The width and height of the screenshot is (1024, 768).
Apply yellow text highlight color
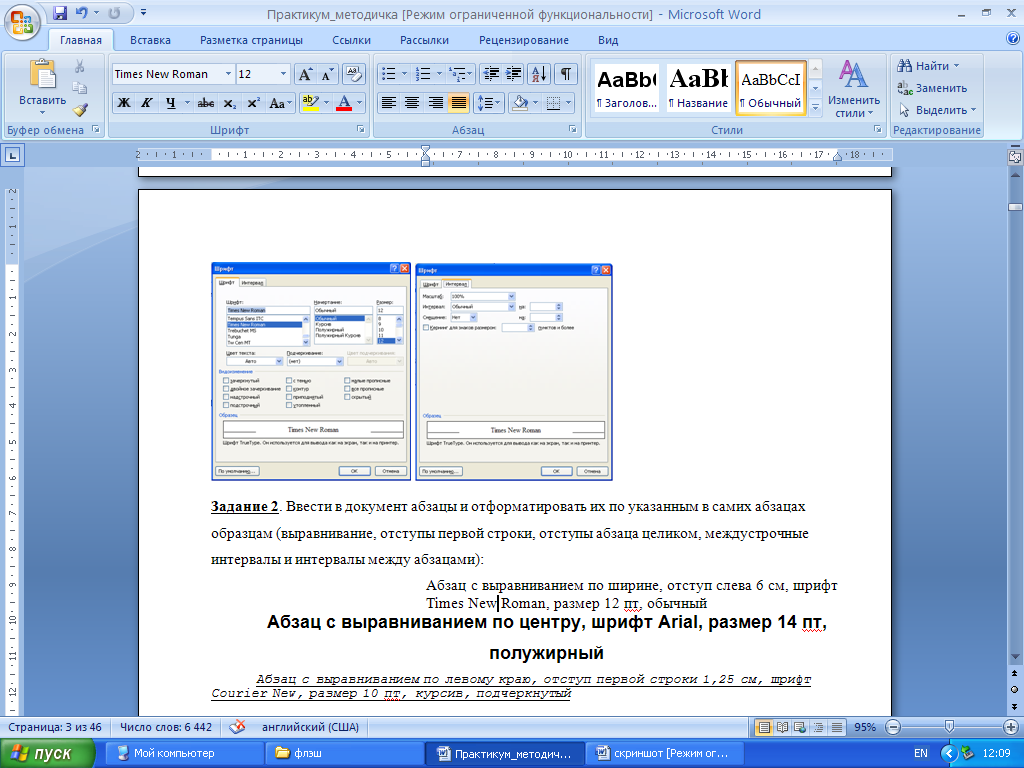(310, 103)
